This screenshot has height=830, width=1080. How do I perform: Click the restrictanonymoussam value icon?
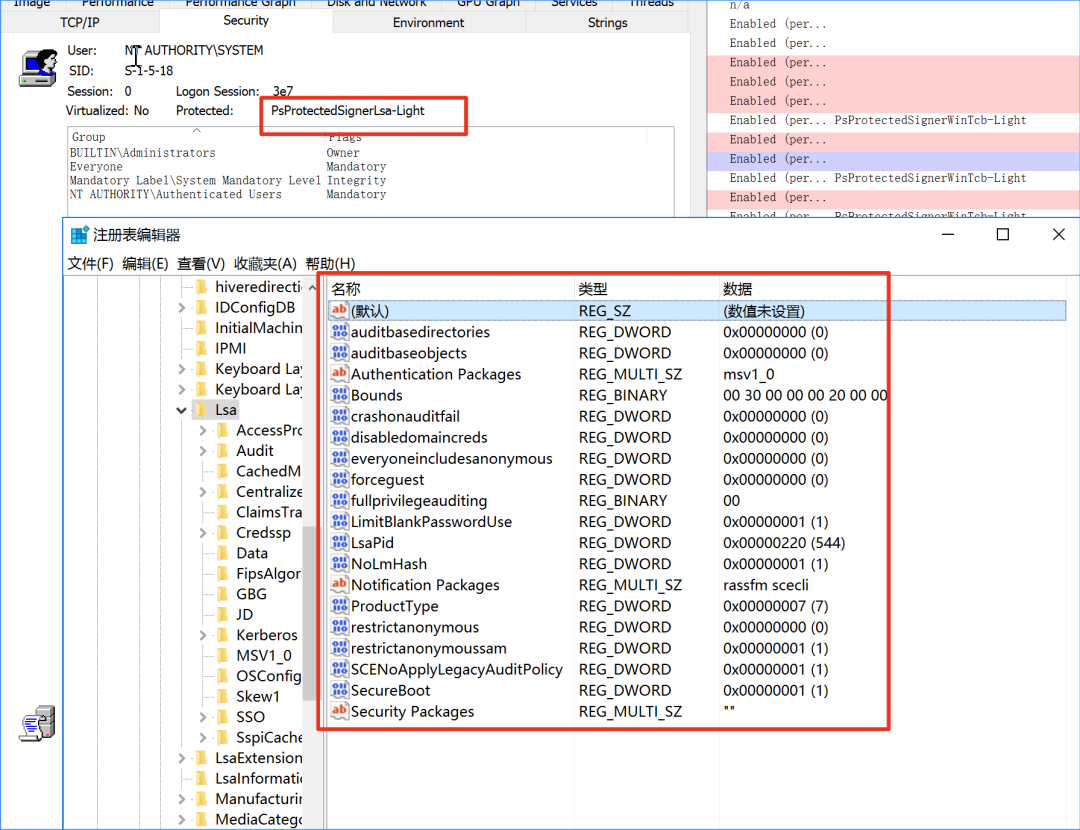pos(339,648)
